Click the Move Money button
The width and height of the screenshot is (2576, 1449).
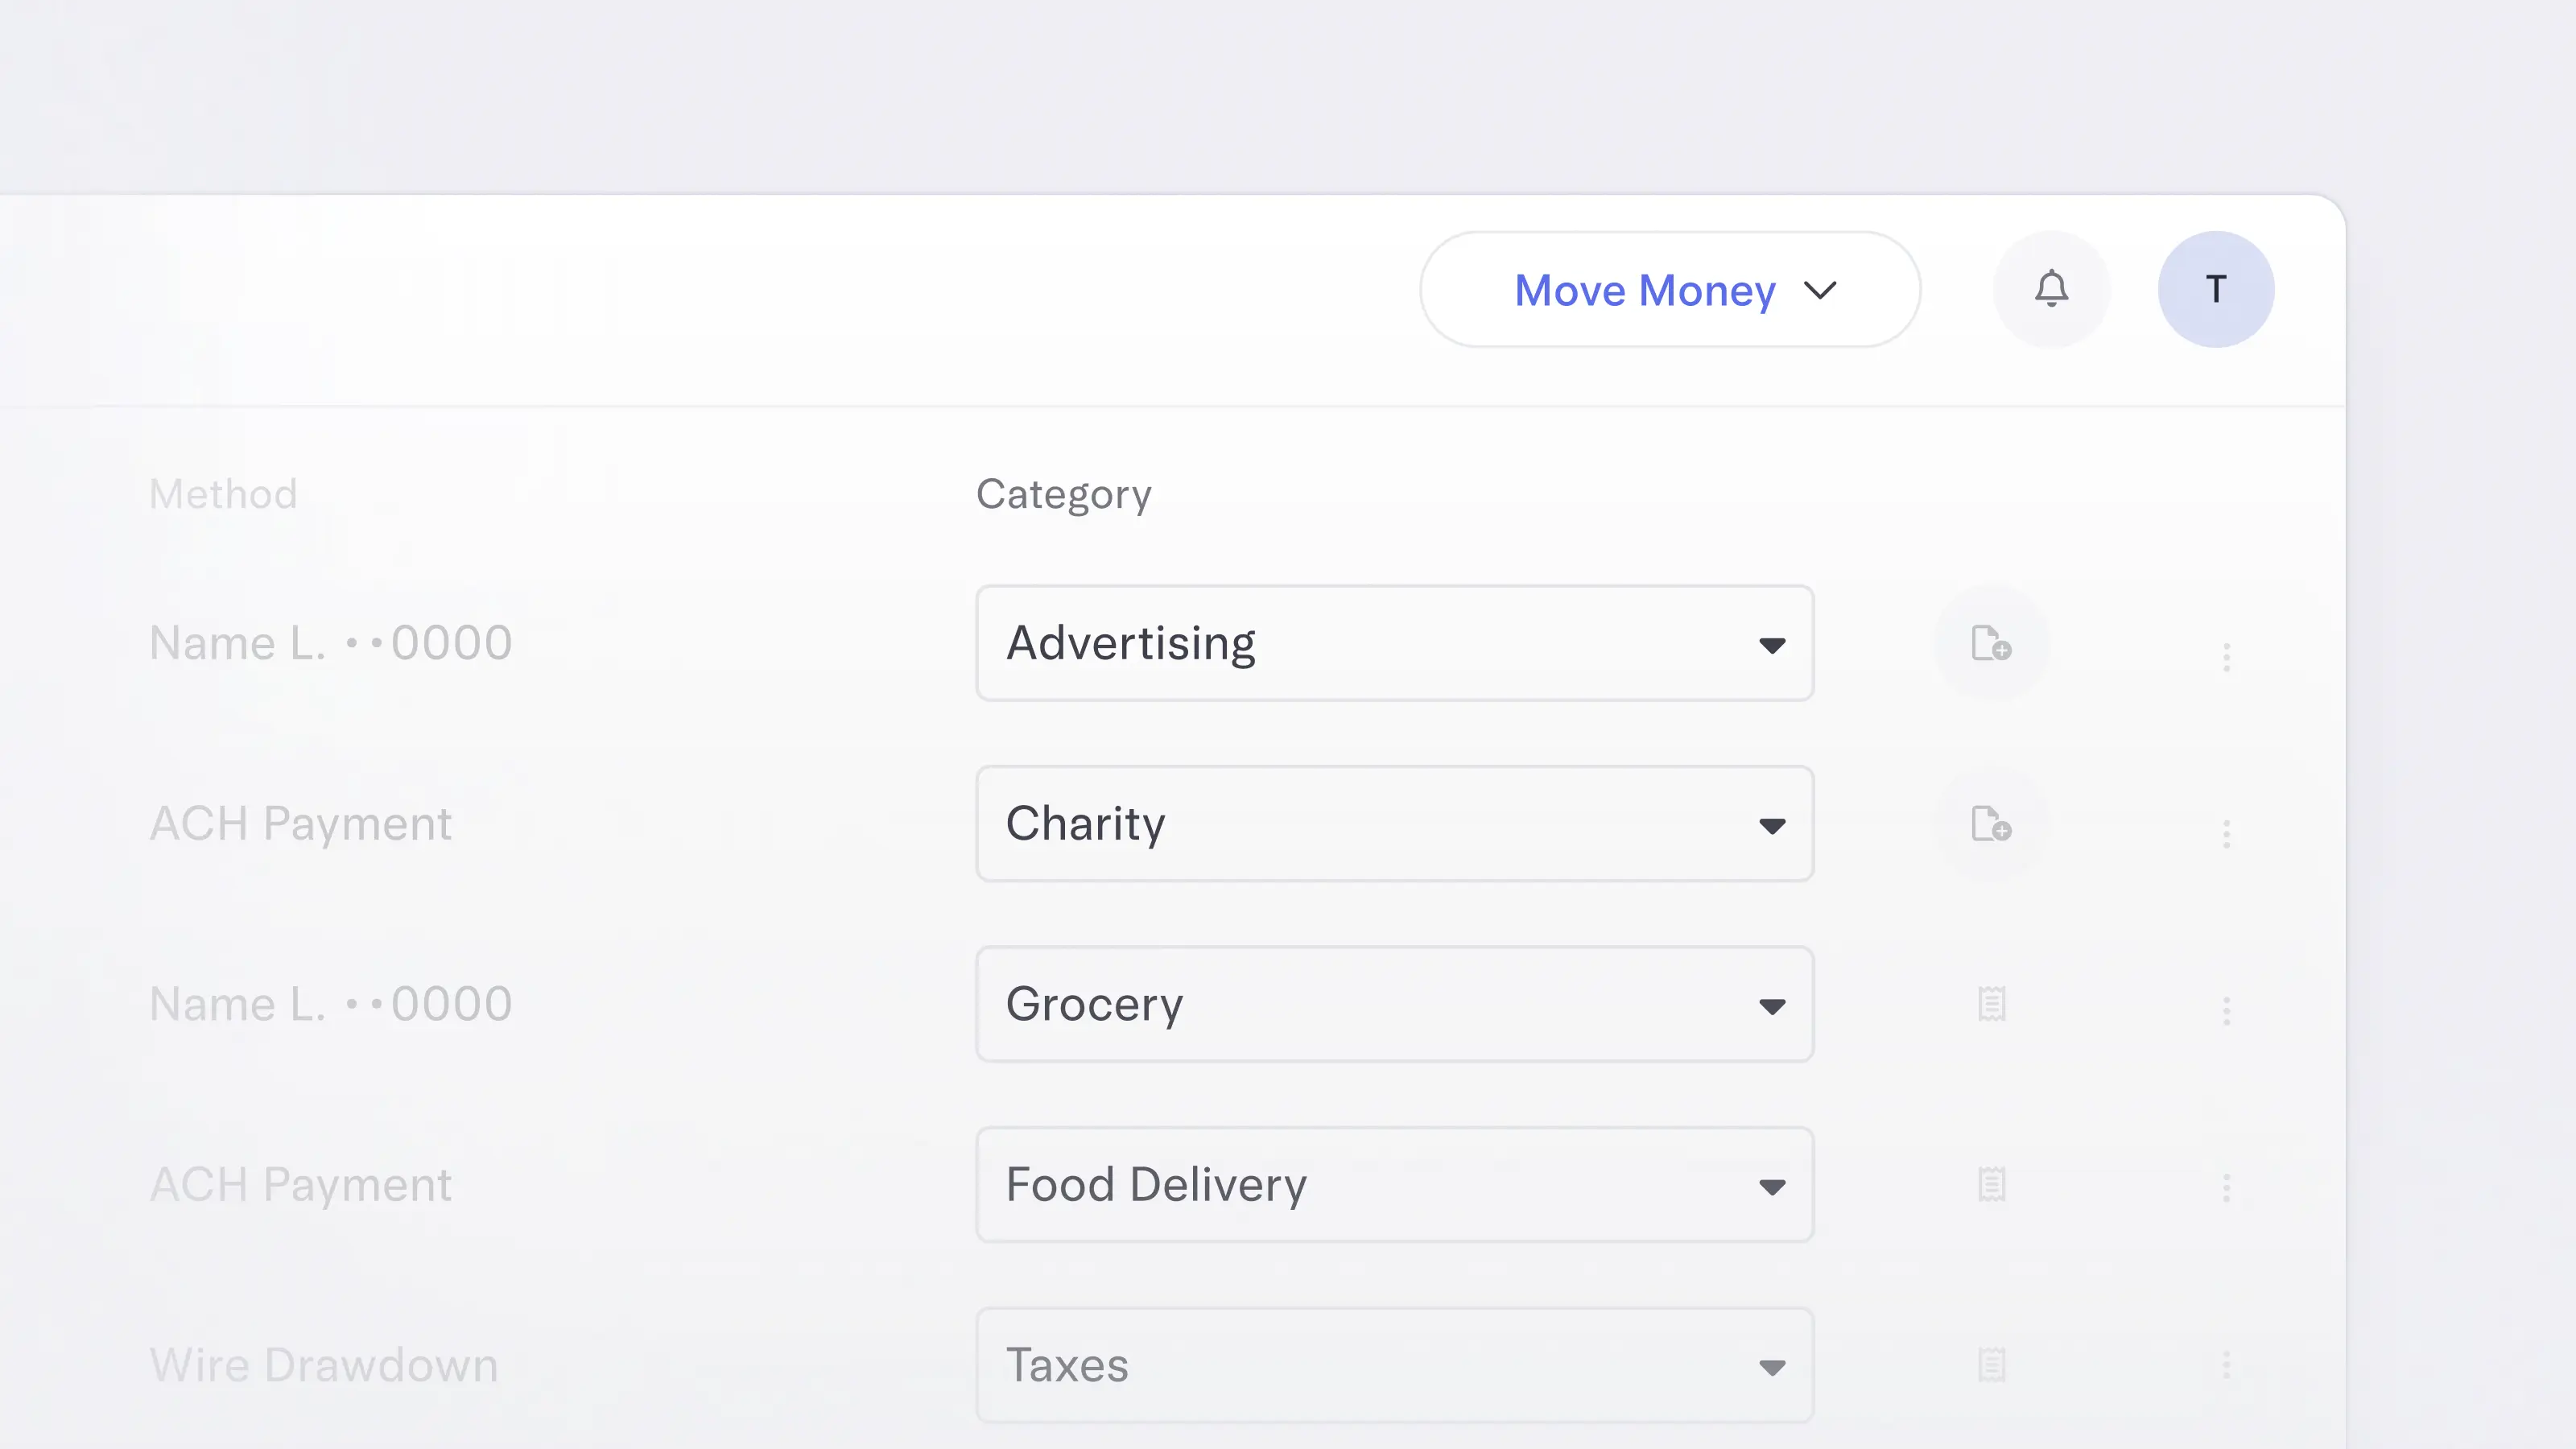[1645, 290]
